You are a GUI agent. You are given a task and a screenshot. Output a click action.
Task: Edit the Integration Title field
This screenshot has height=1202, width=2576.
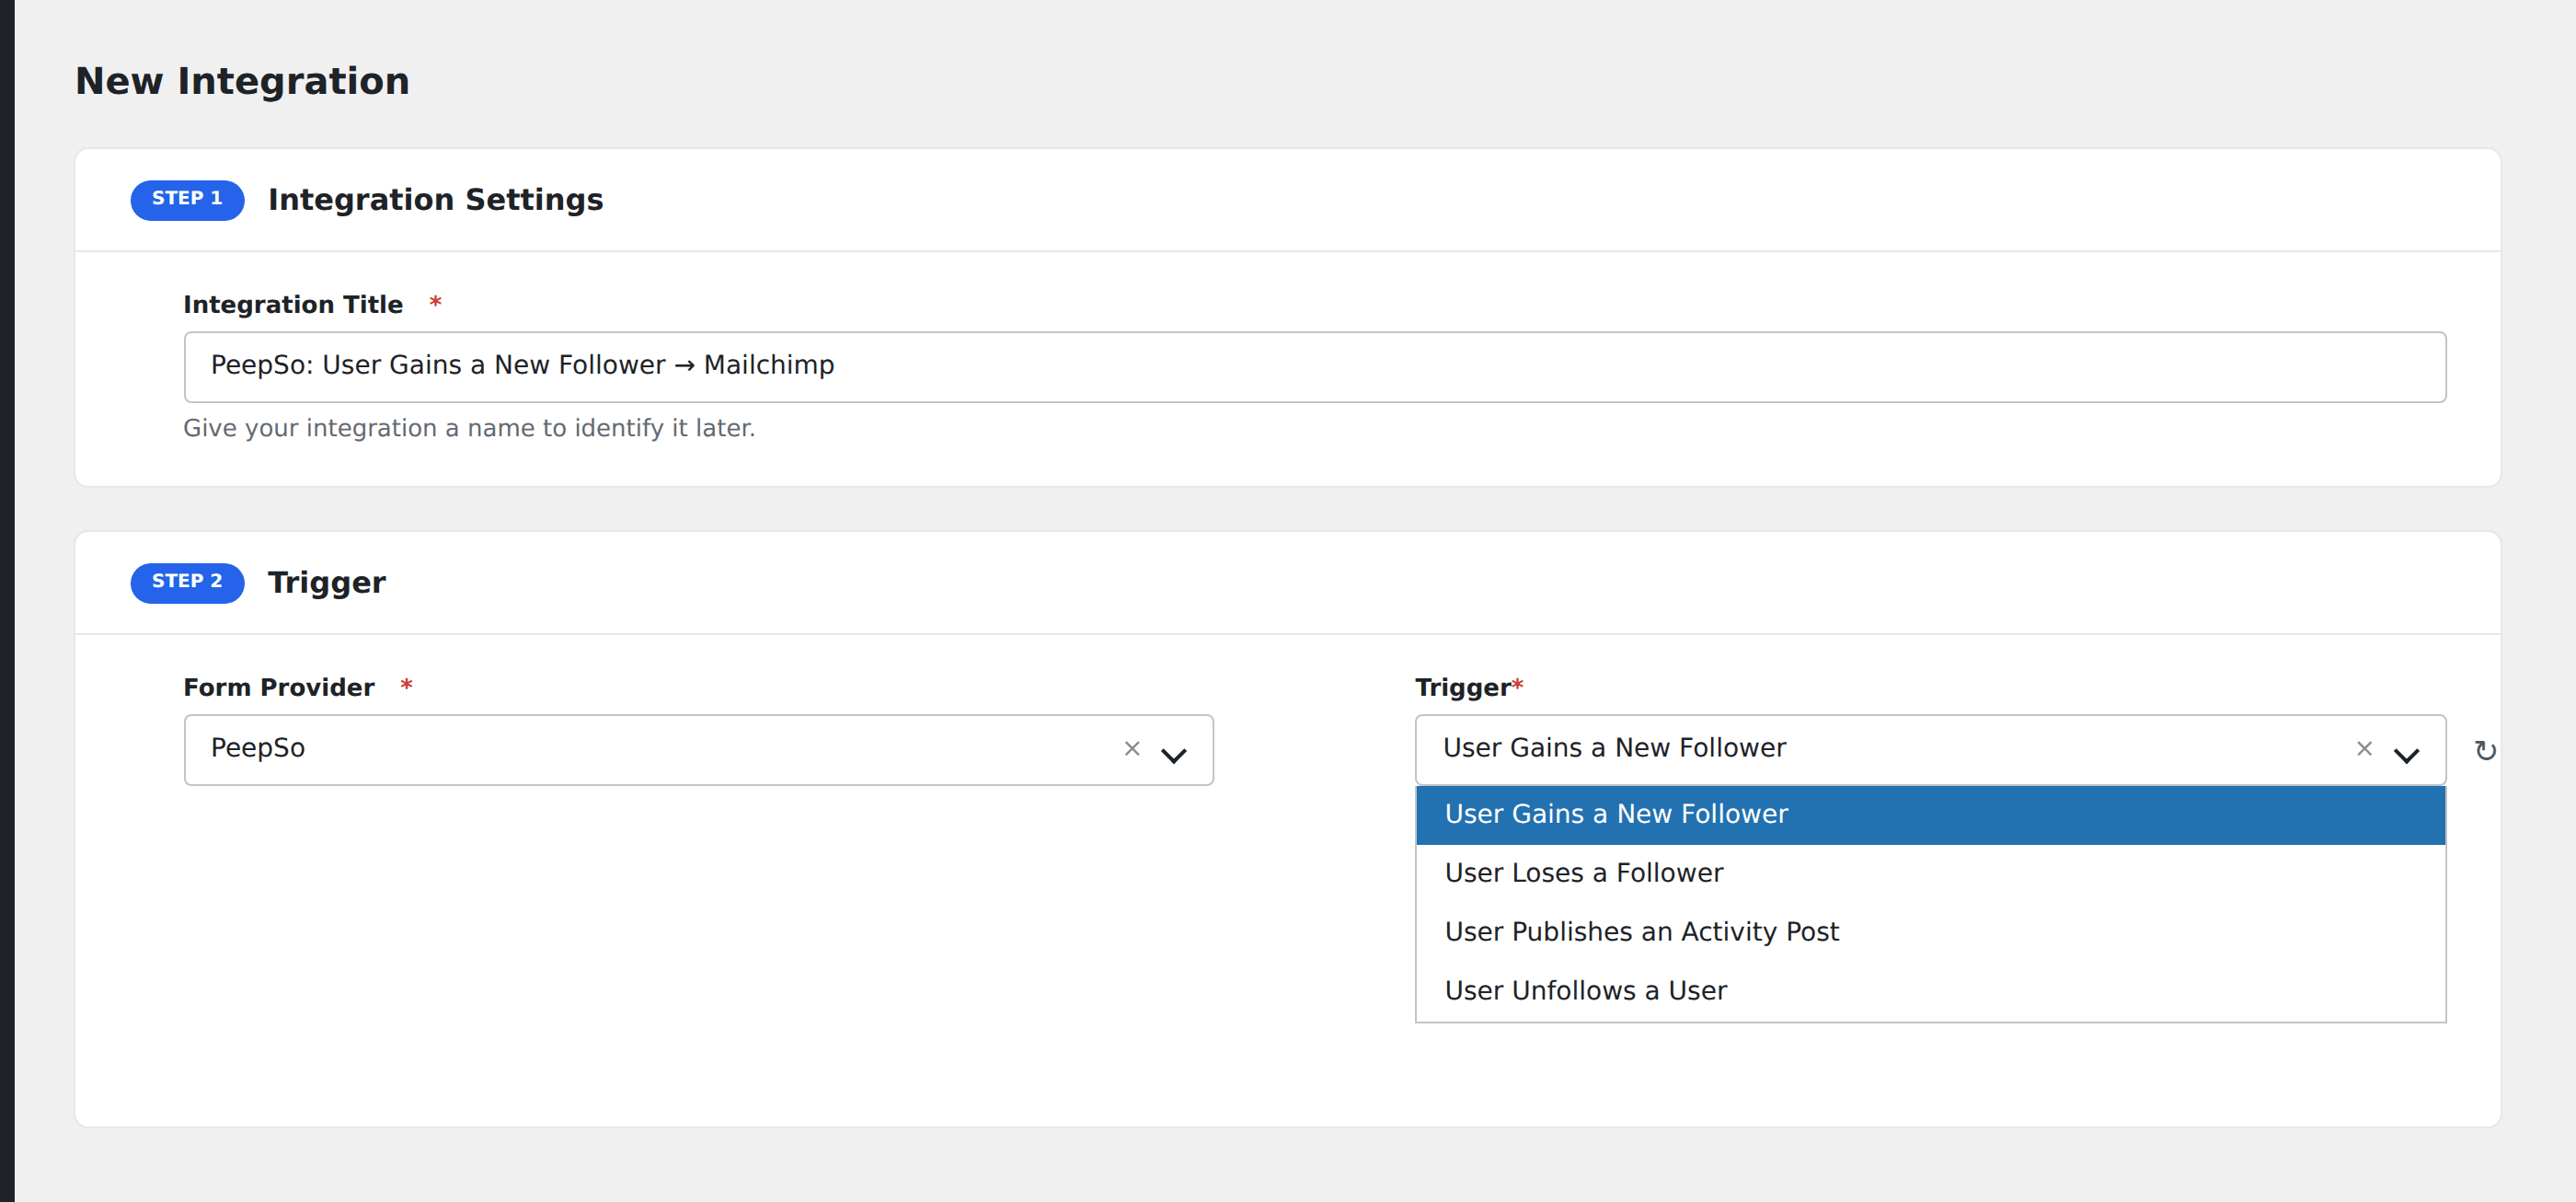click(x=1314, y=367)
